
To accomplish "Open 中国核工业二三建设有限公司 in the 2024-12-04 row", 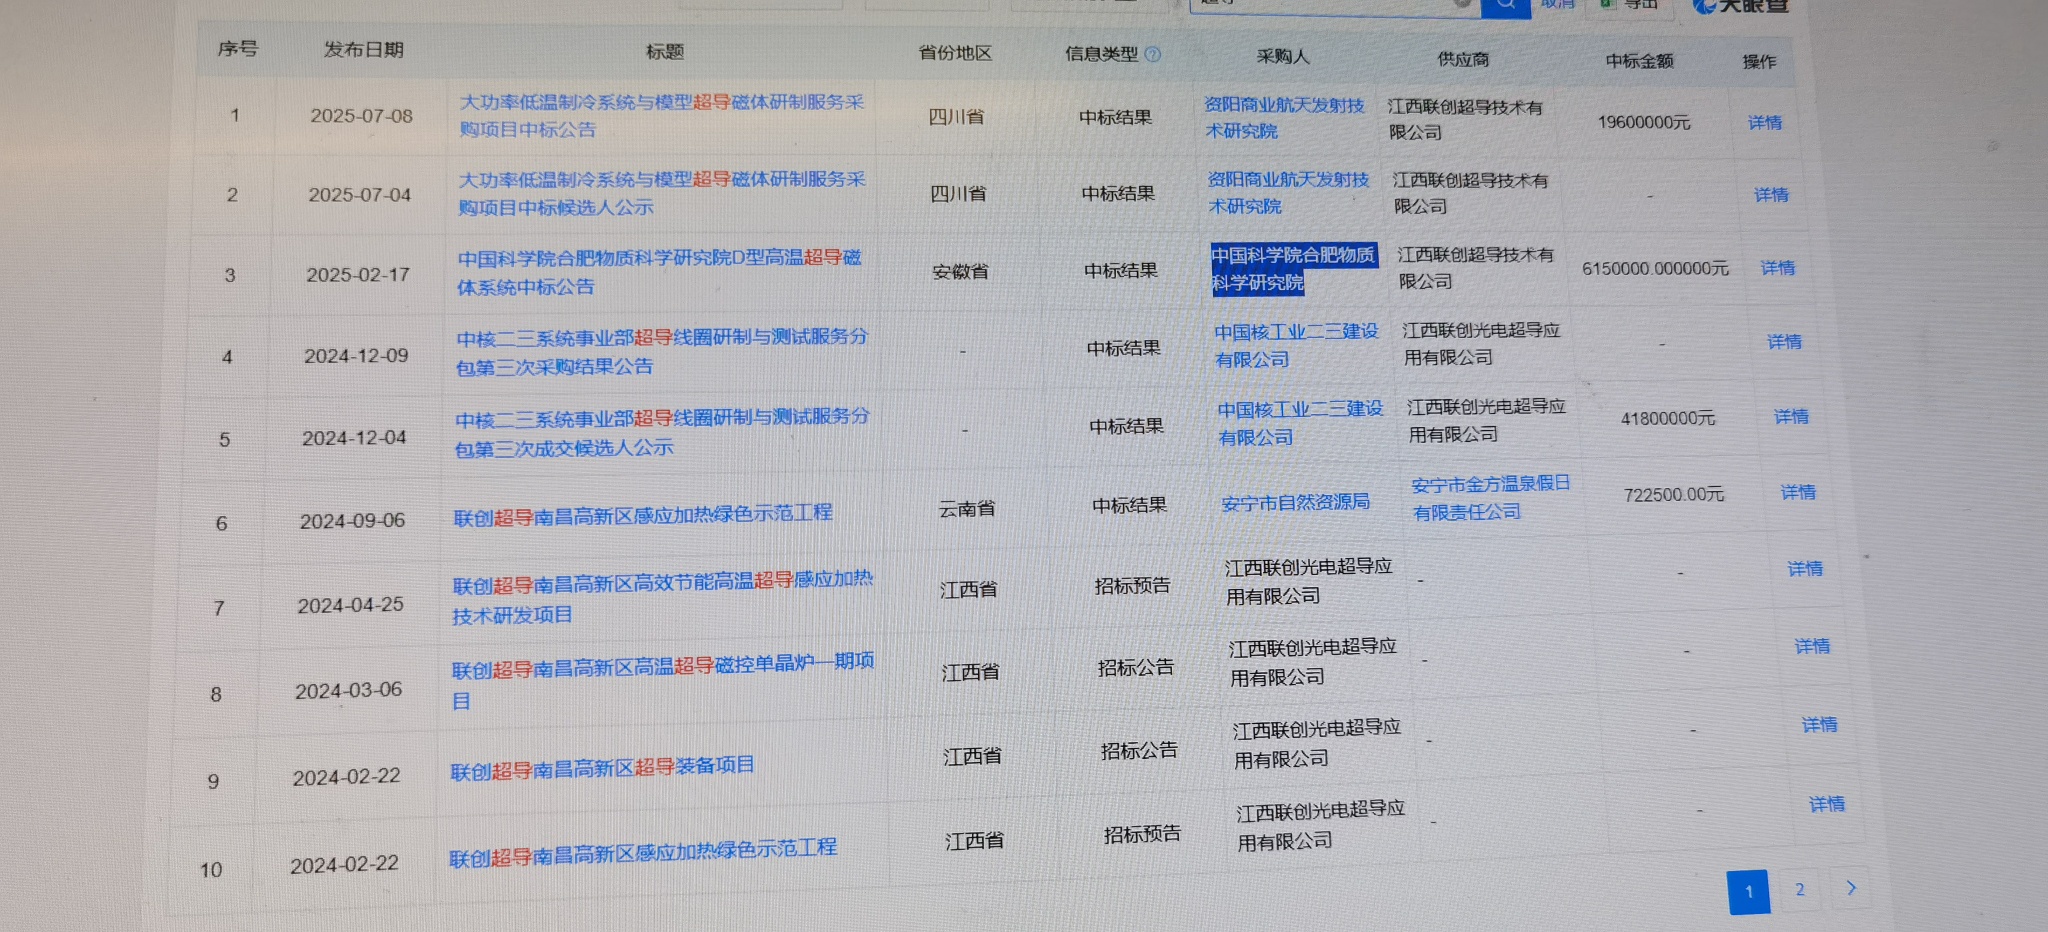I will point(1300,424).
